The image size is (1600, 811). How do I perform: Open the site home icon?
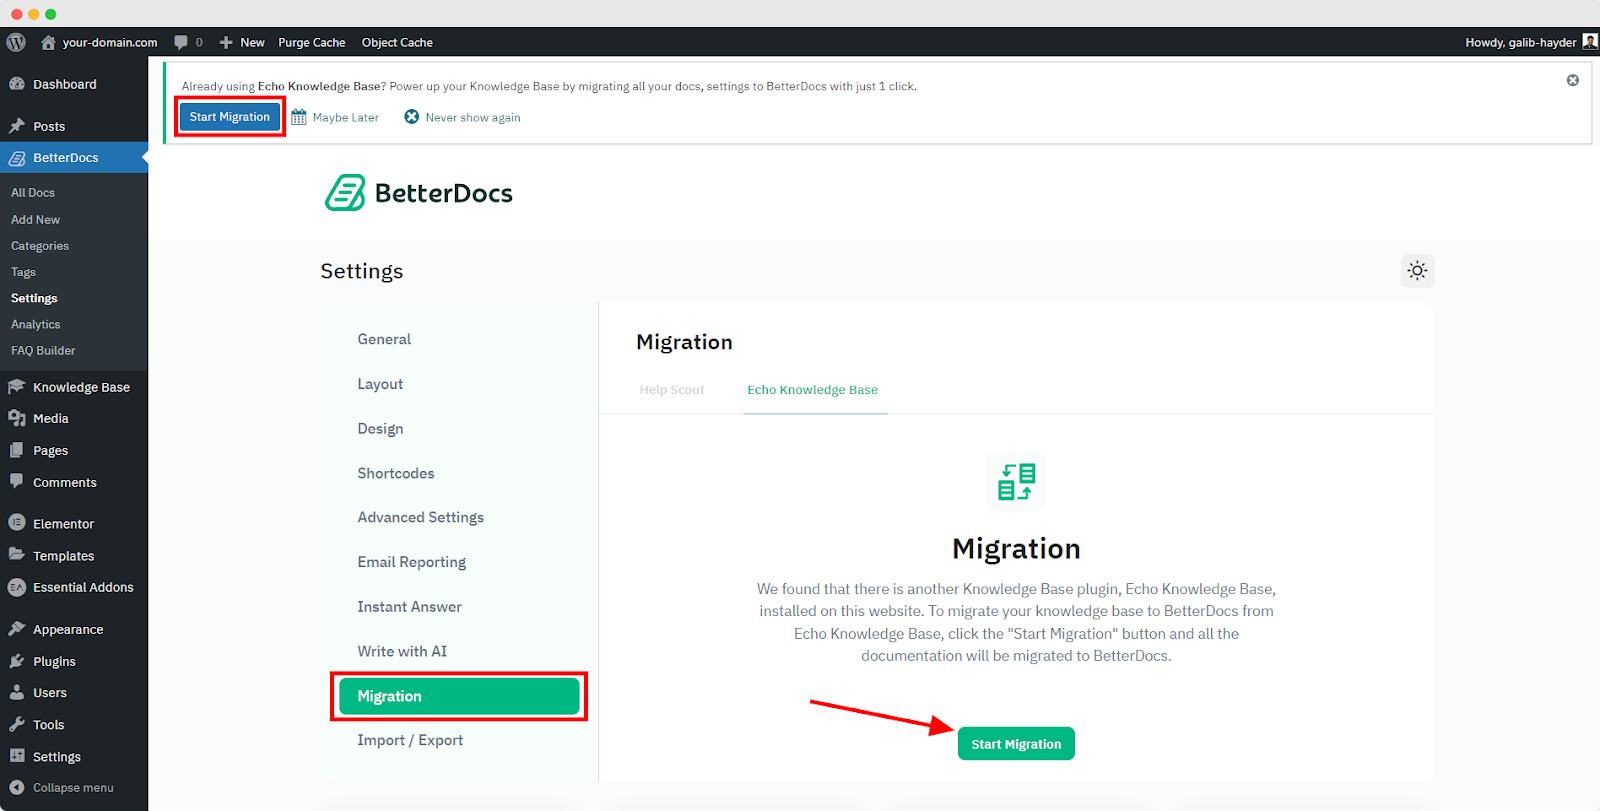pyautogui.click(x=48, y=42)
